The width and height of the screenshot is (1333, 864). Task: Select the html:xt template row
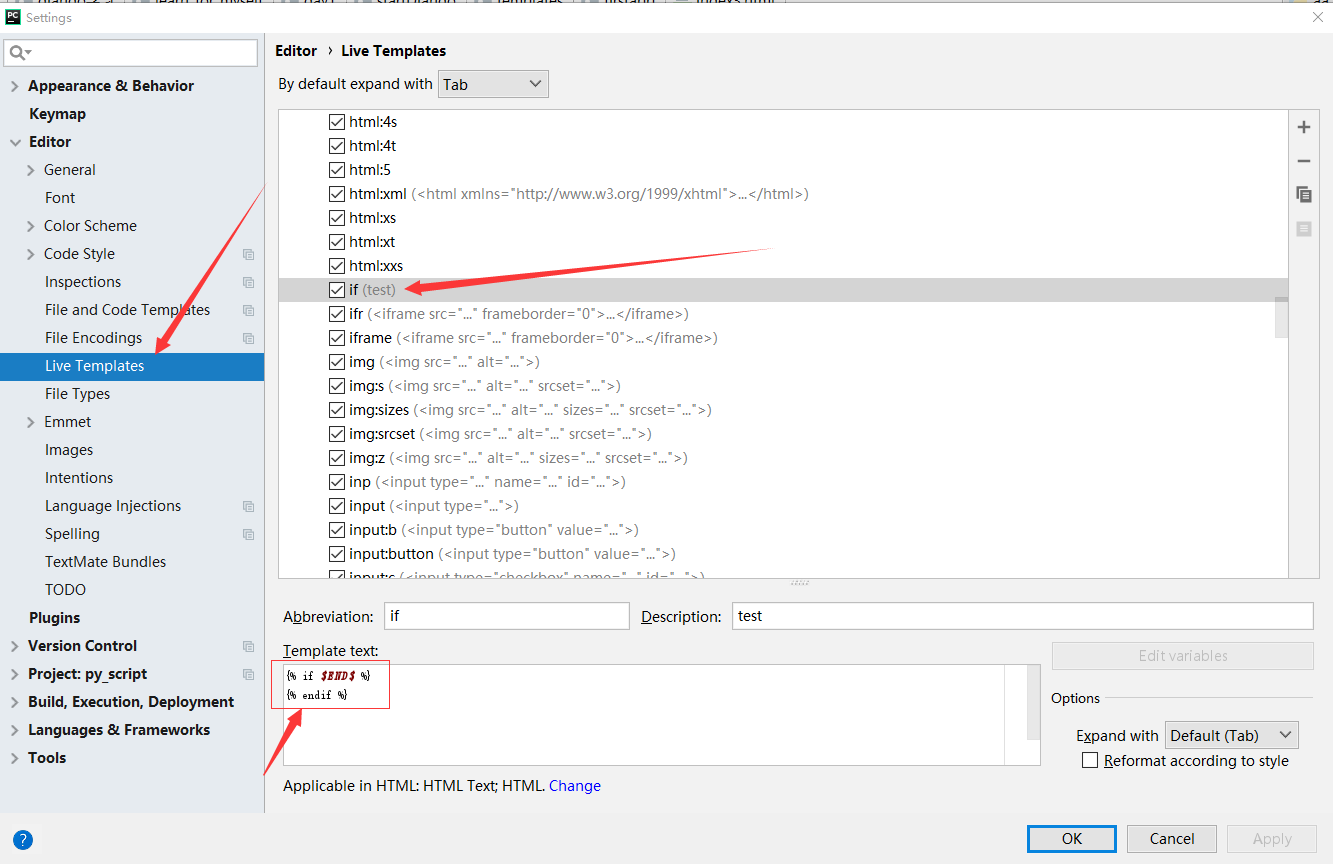tap(782, 242)
